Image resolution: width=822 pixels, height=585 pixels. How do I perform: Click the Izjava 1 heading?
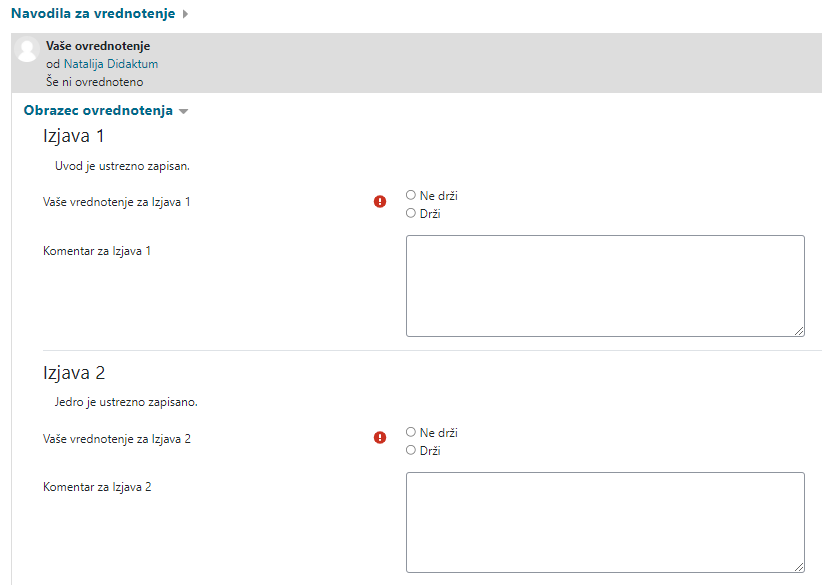[73, 136]
